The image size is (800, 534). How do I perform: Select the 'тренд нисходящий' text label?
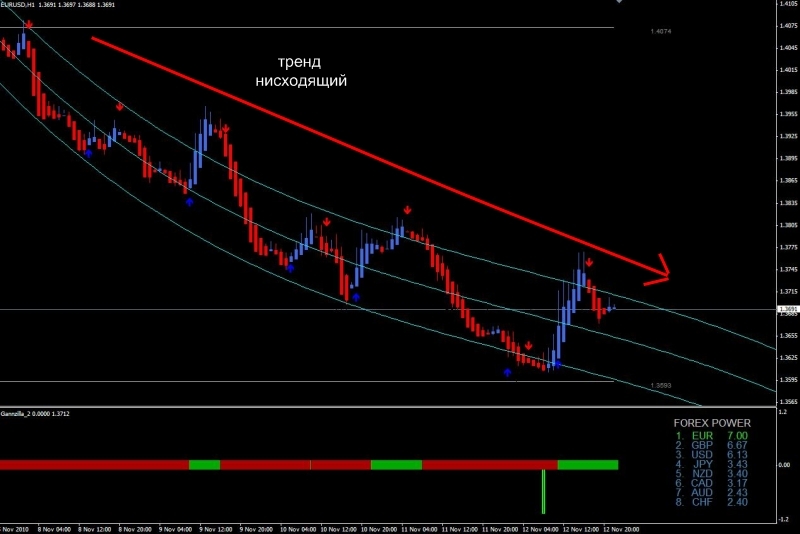pyautogui.click(x=301, y=70)
